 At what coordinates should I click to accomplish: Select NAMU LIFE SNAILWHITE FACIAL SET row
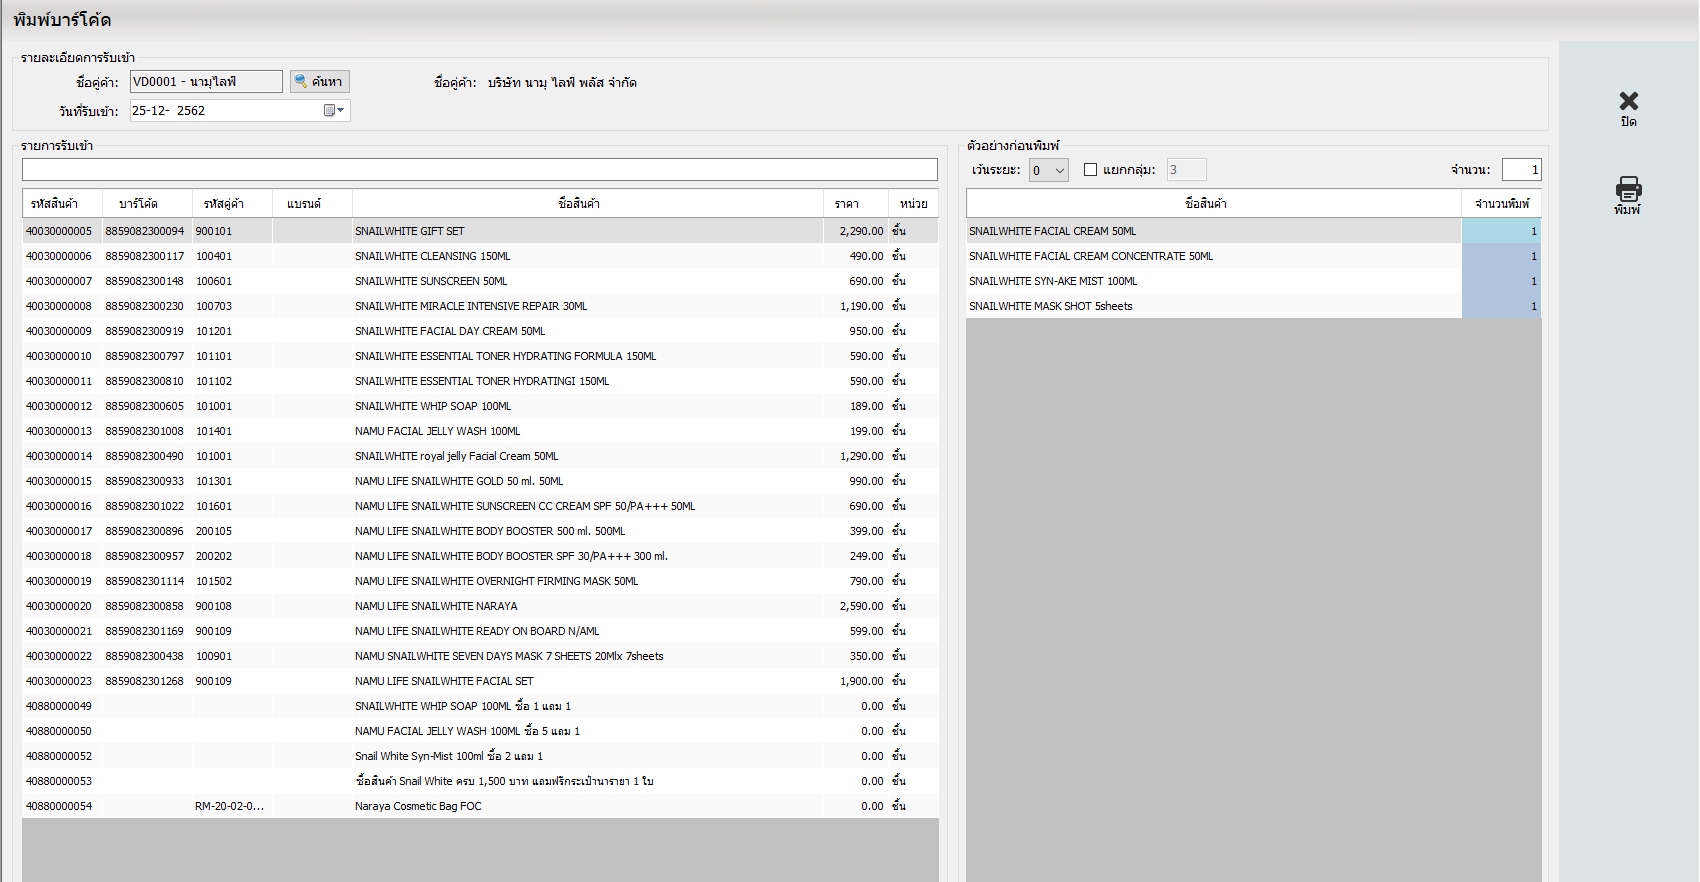[x=480, y=681]
